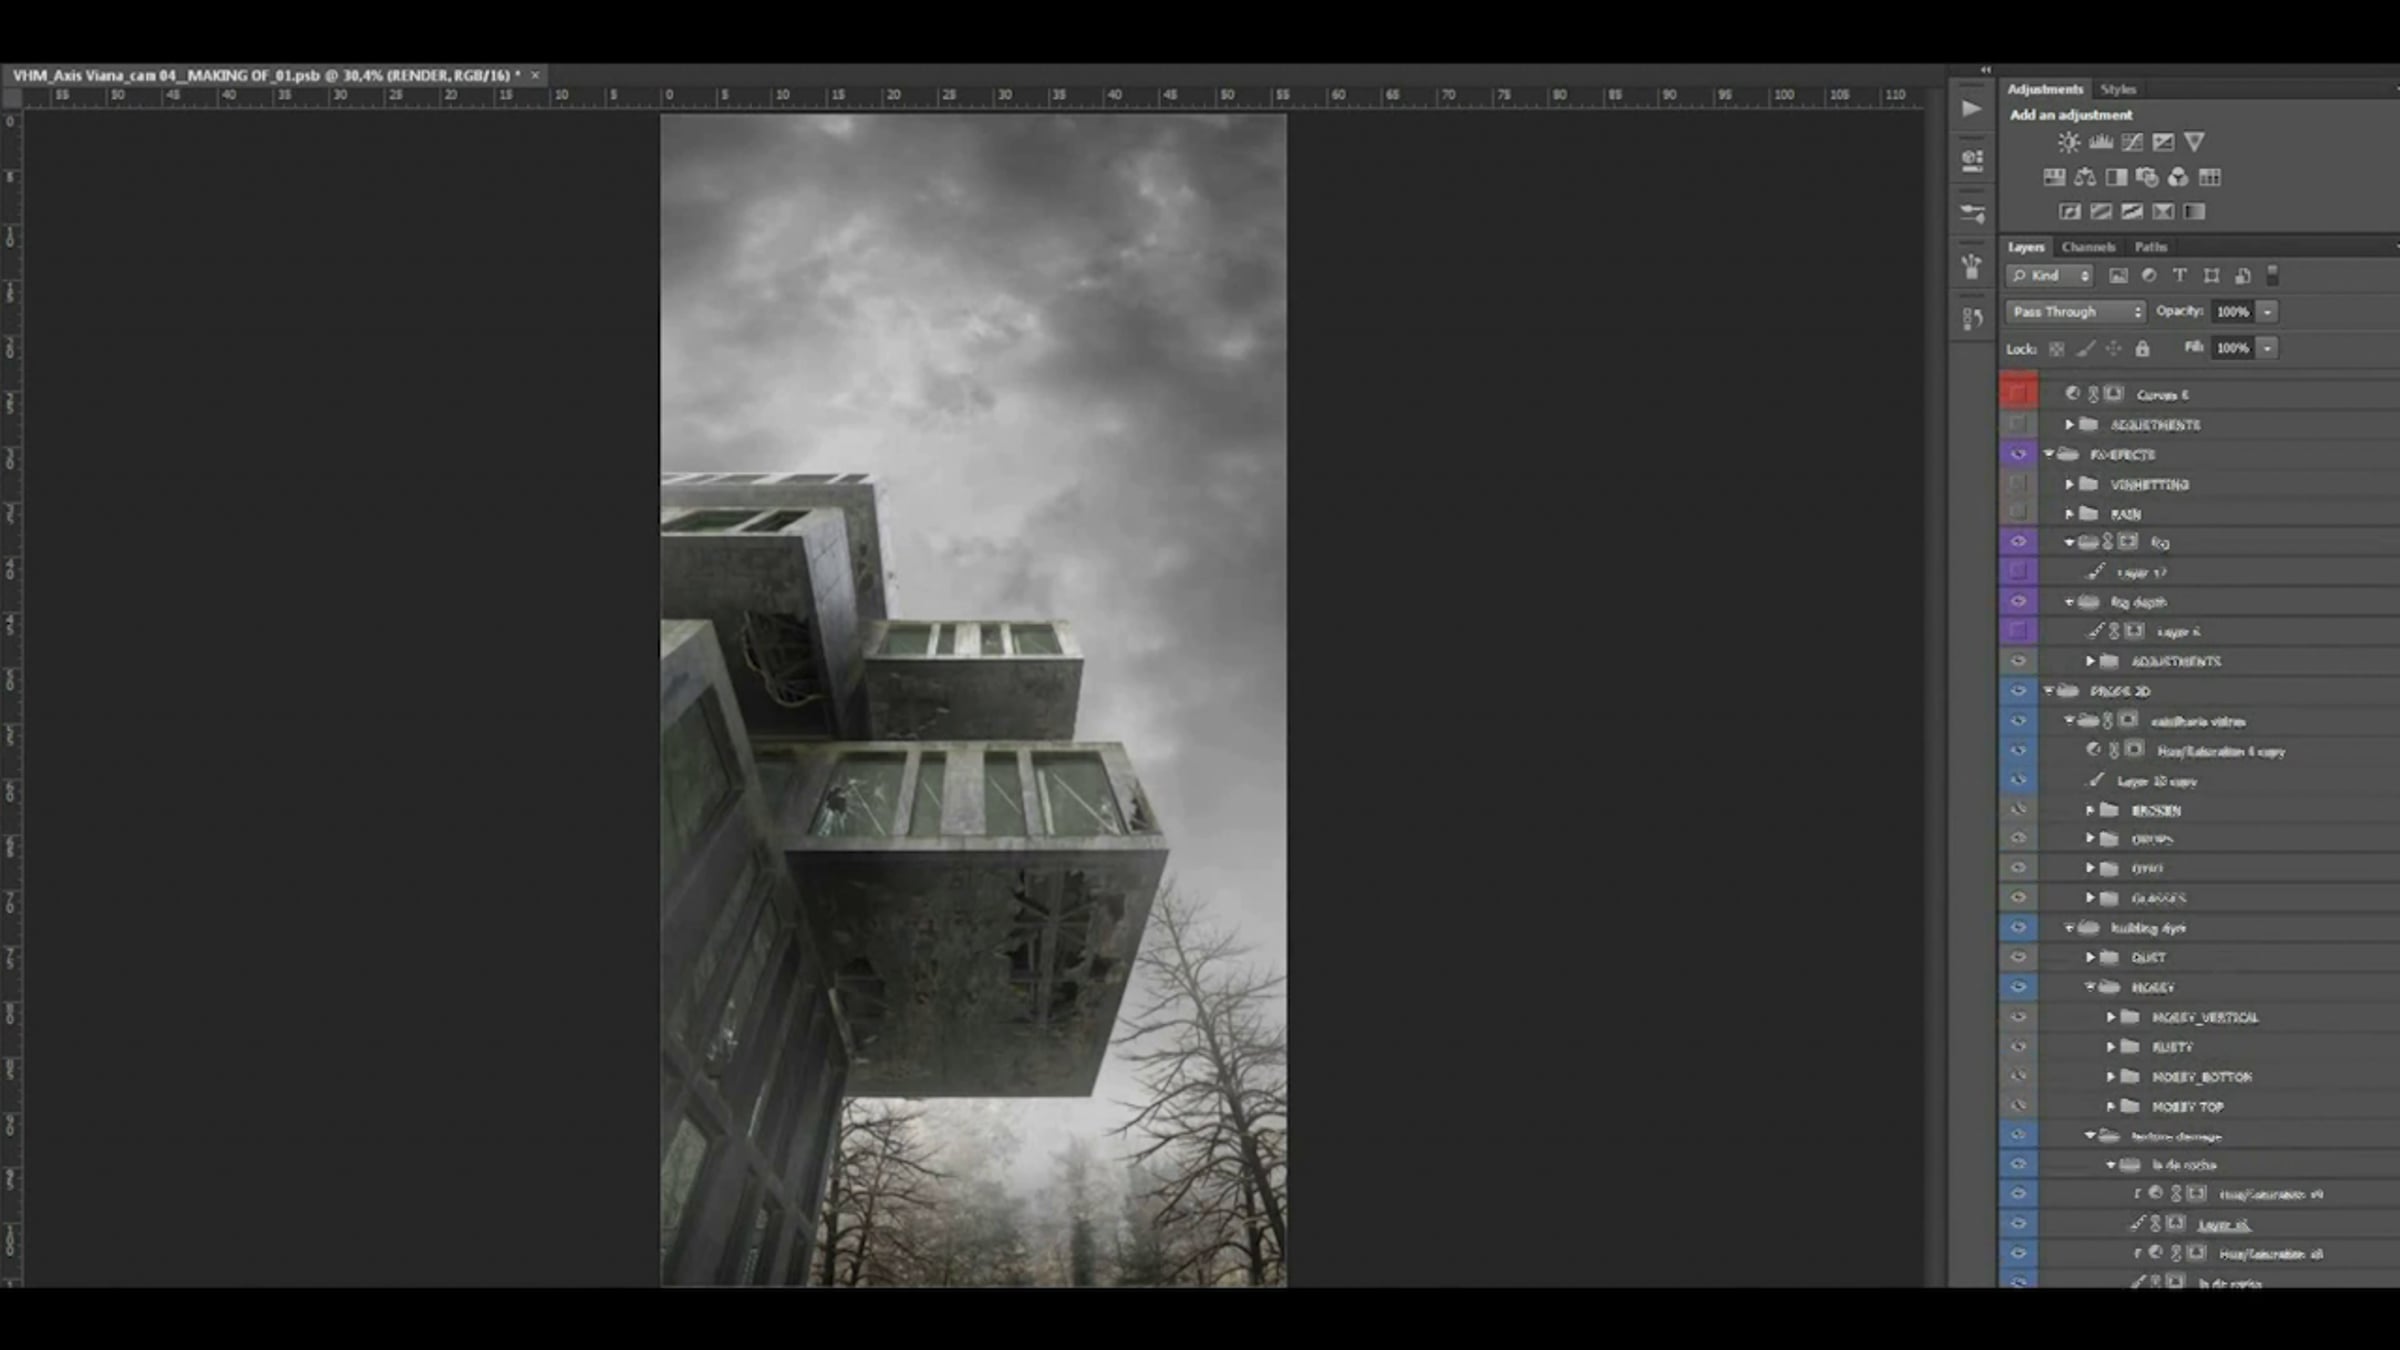This screenshot has height=1350, width=2400.
Task: Add a Curves adjustment layer
Action: (2132, 142)
